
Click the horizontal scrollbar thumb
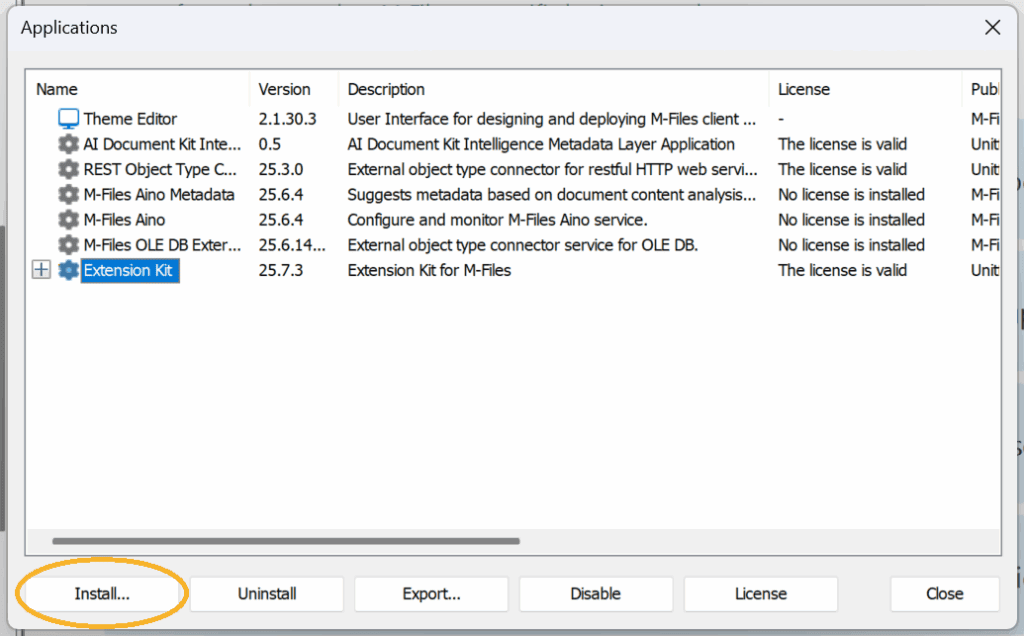285,541
